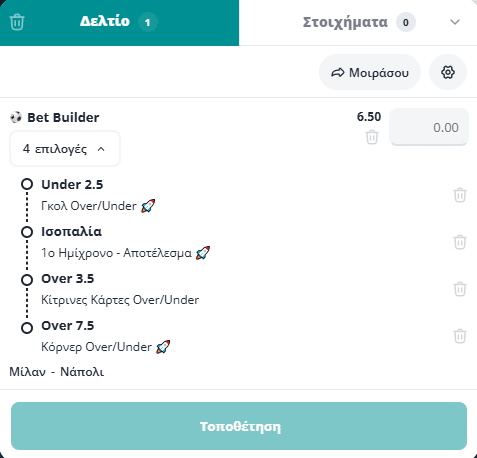Screen dimensions: 477x458
Task: Delete the Ισοπαλία first-half selection
Action: point(460,242)
